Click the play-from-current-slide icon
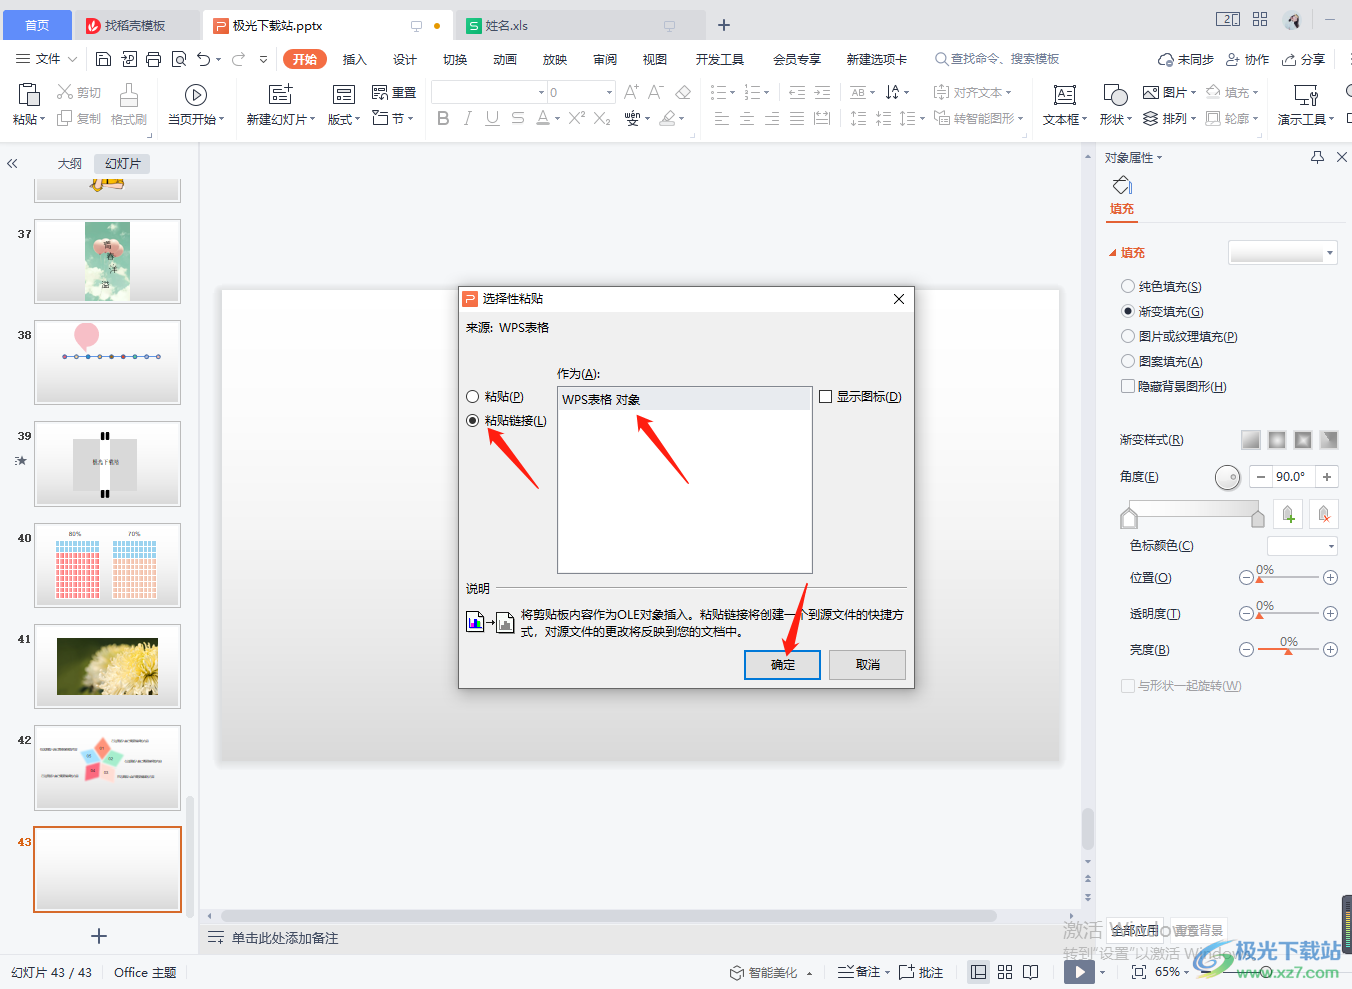Screen dimensions: 1352x989 (196, 95)
